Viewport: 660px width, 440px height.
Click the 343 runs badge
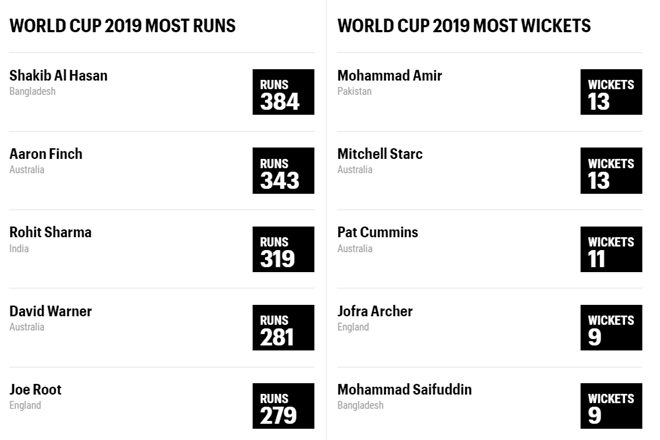pos(283,171)
